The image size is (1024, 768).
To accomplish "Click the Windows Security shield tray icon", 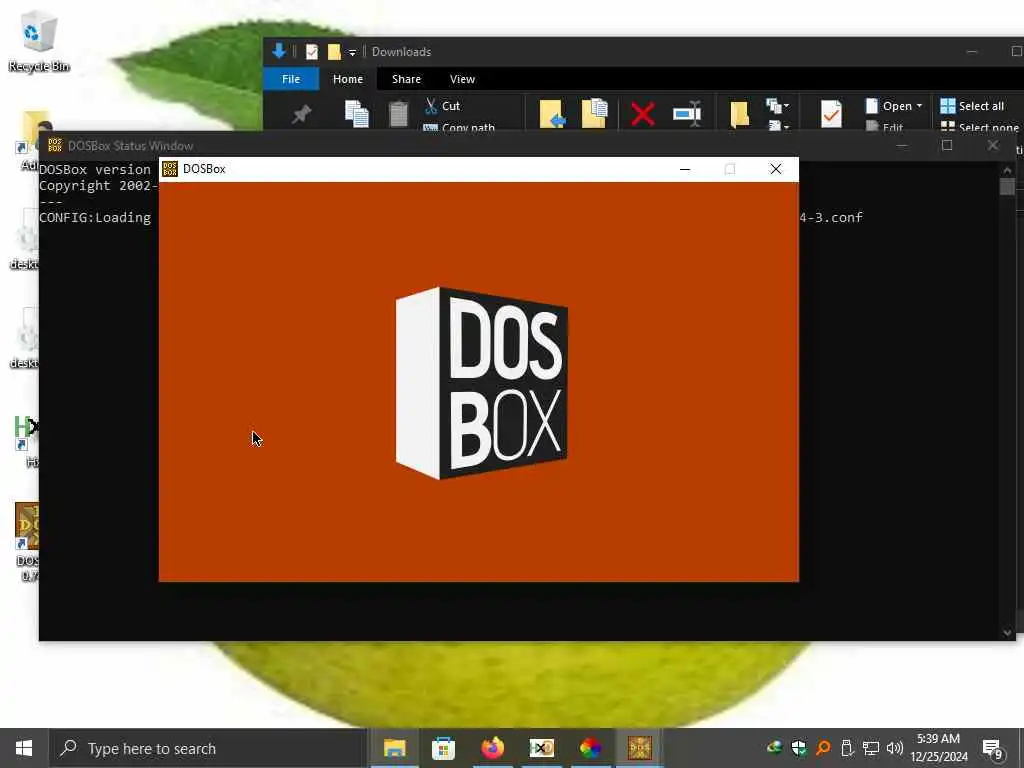I will (x=798, y=748).
